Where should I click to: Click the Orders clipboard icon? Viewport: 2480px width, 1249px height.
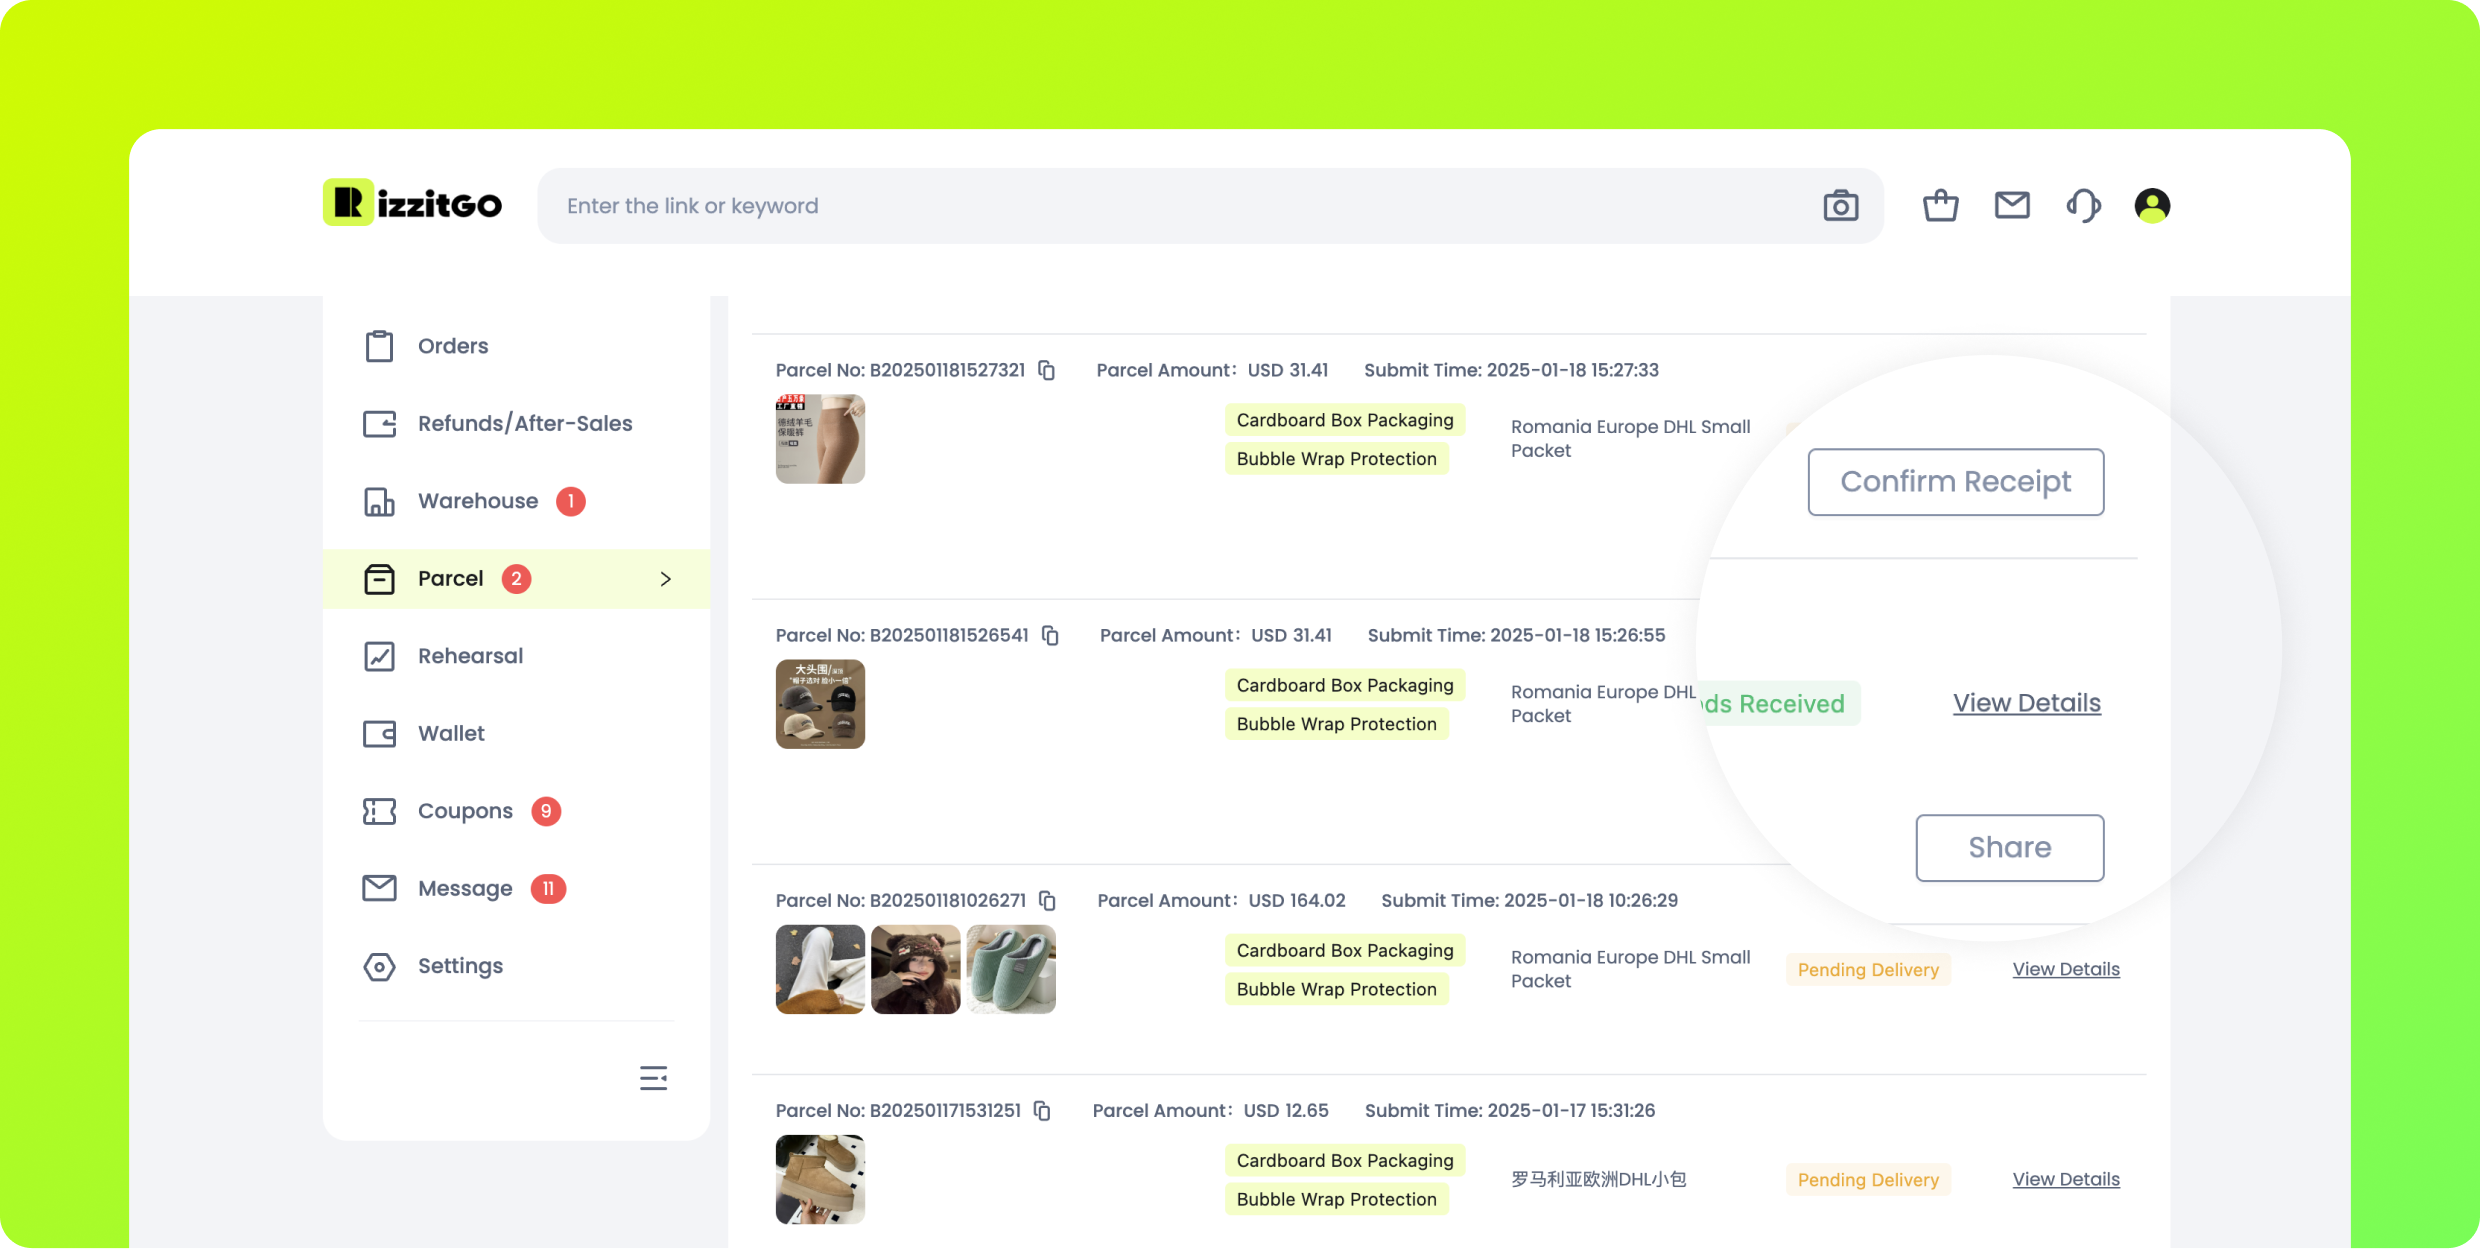379,346
